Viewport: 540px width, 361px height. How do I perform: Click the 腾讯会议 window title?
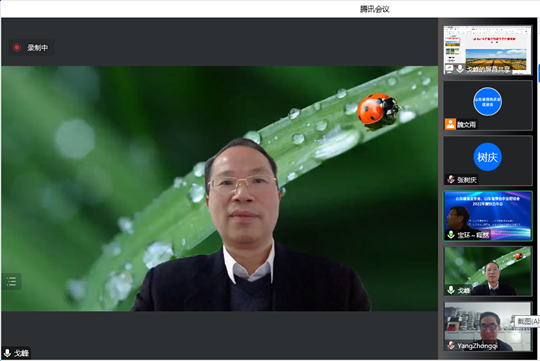point(375,9)
